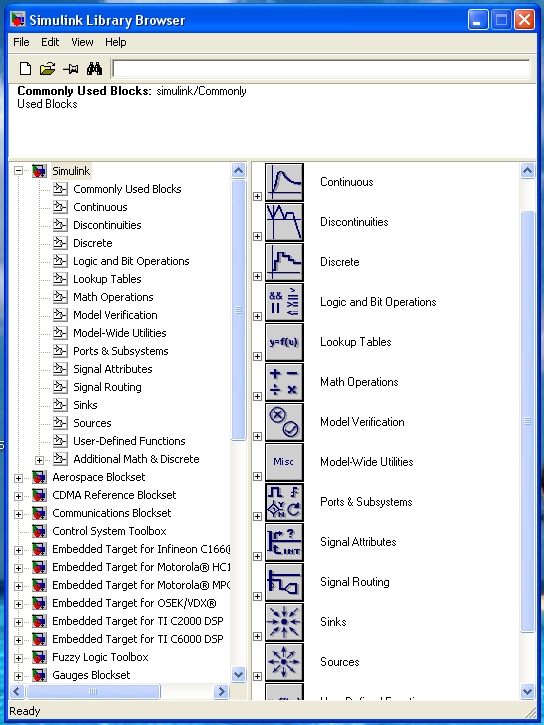Select Model Verification in the left tree
The width and height of the screenshot is (544, 725).
pos(115,315)
